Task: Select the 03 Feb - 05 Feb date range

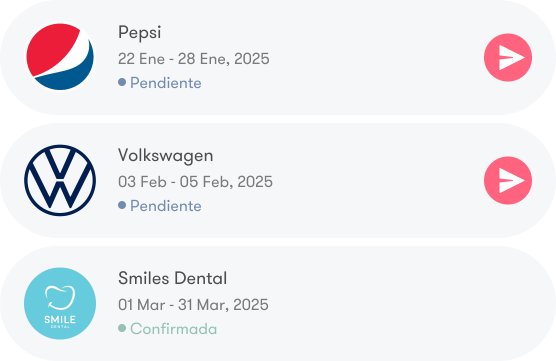Action: click(x=195, y=182)
